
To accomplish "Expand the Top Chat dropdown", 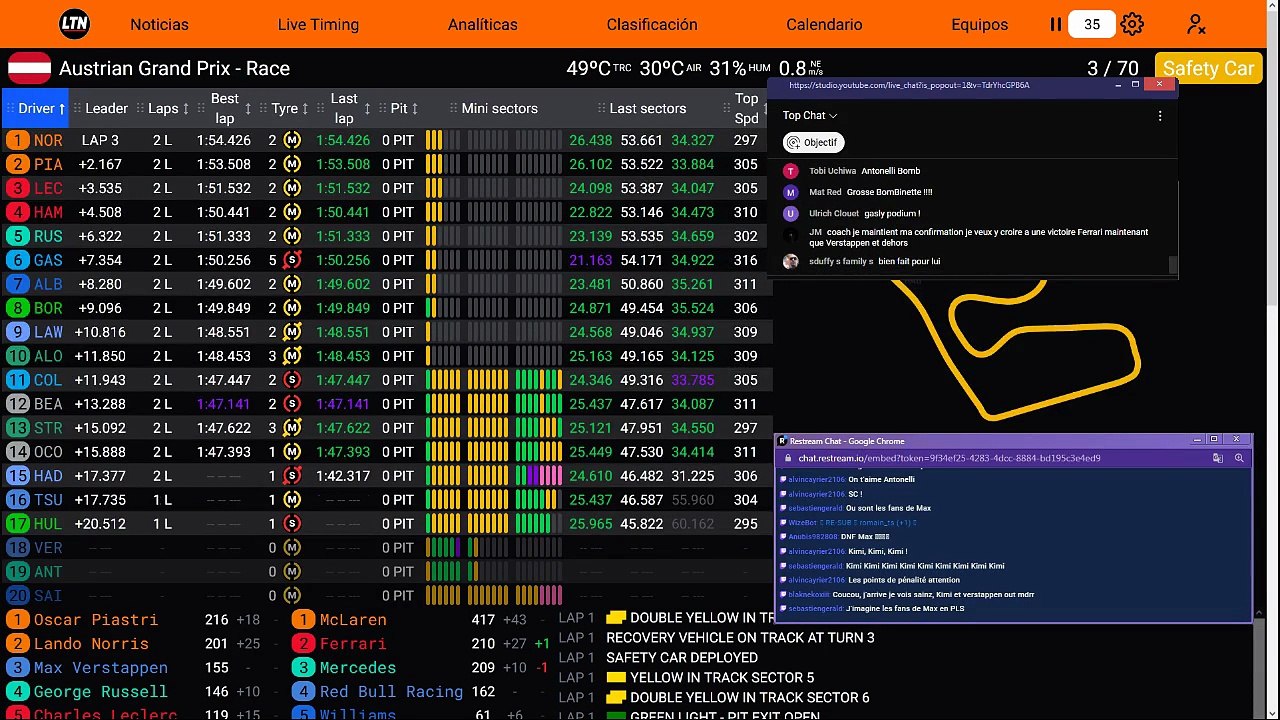I will [x=810, y=116].
